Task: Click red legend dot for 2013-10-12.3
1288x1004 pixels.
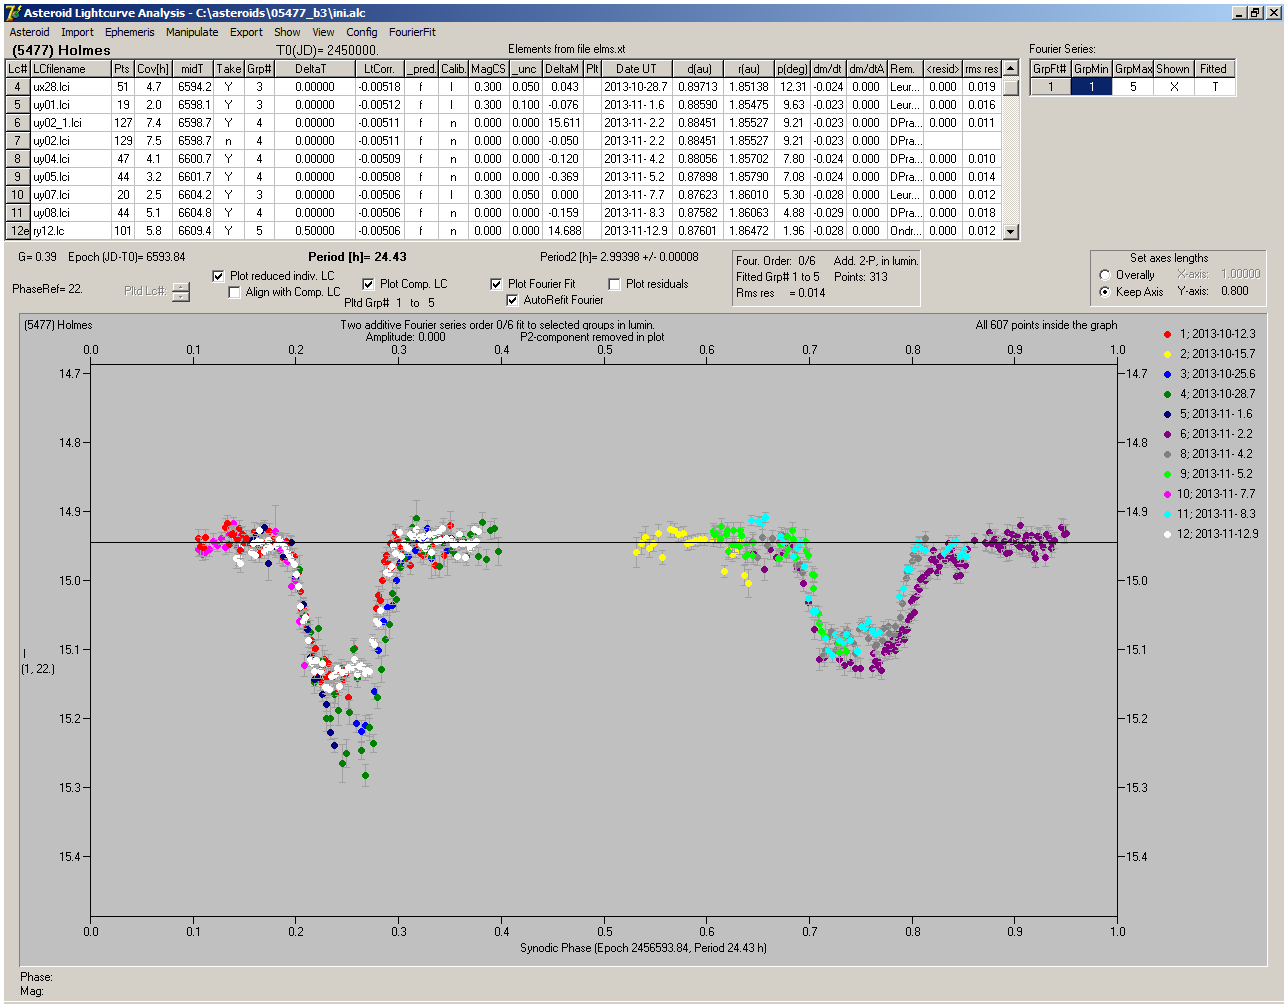Action: click(1168, 334)
